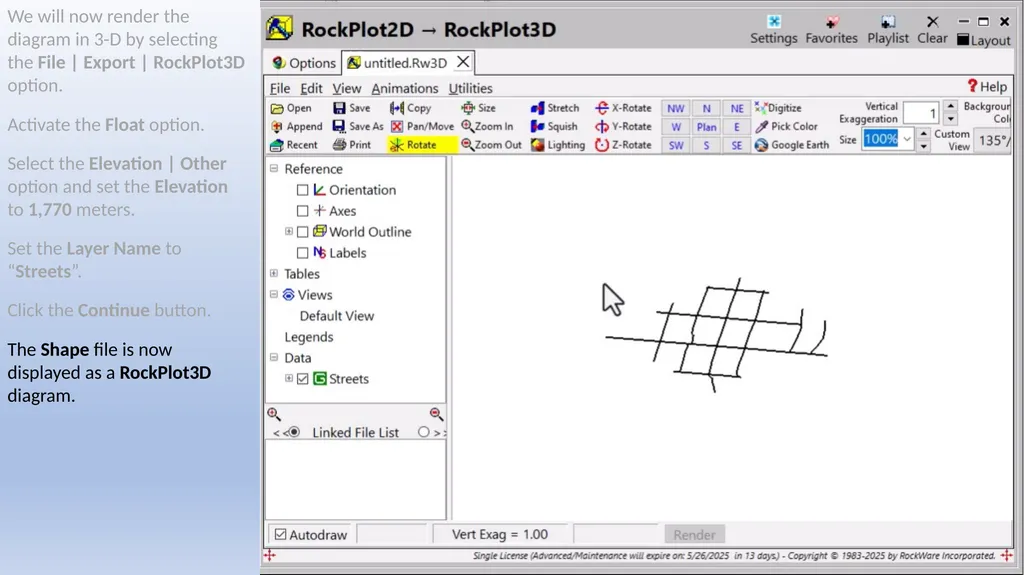Select the highlighted Rotate tool
This screenshot has width=1024, height=575.
pyautogui.click(x=421, y=145)
